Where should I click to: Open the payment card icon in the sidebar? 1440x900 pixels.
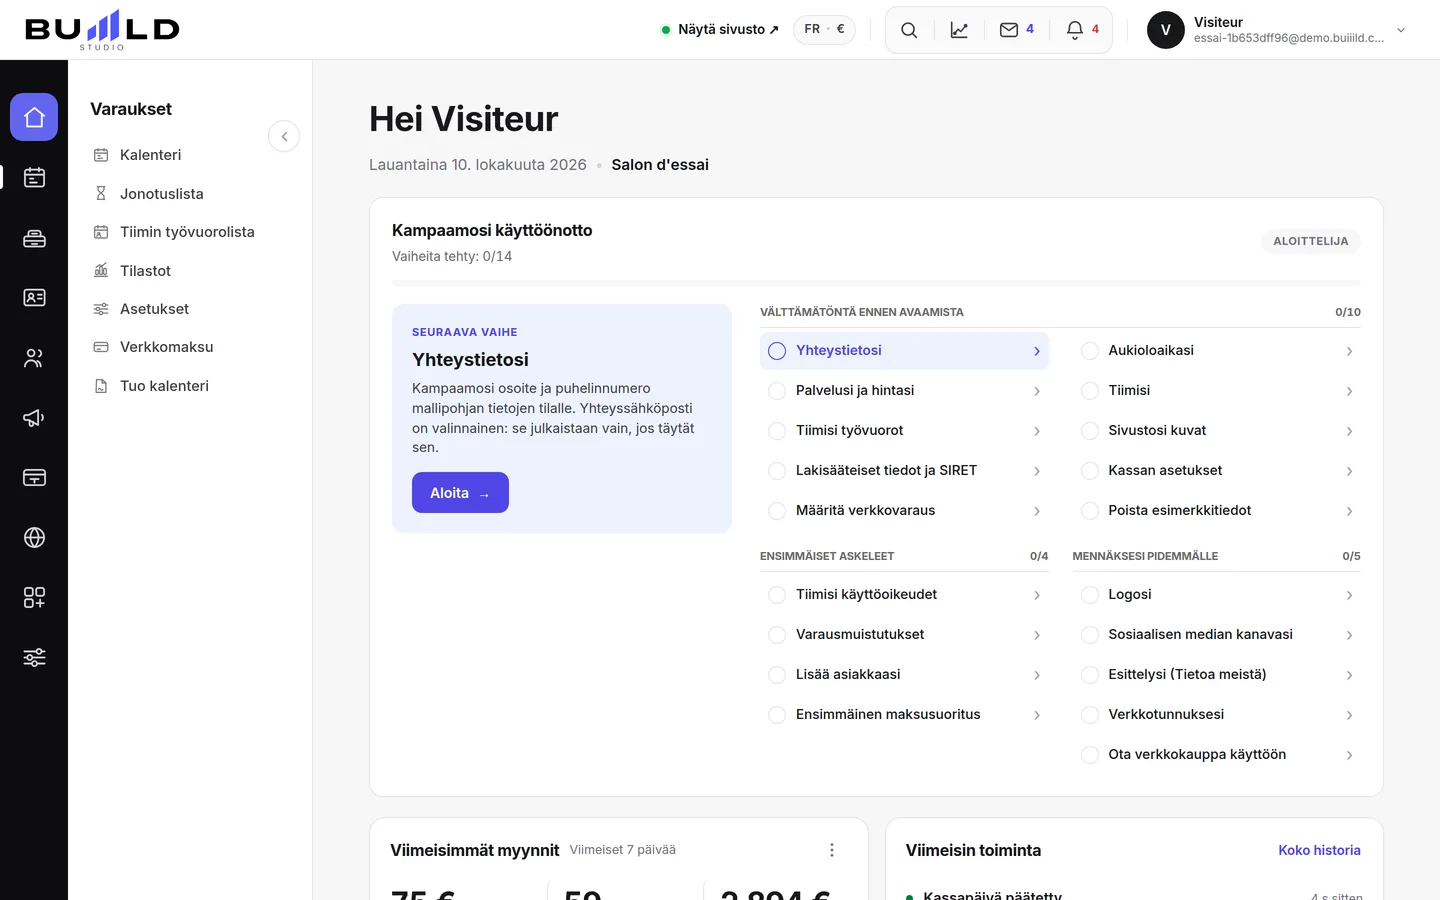pyautogui.click(x=34, y=477)
